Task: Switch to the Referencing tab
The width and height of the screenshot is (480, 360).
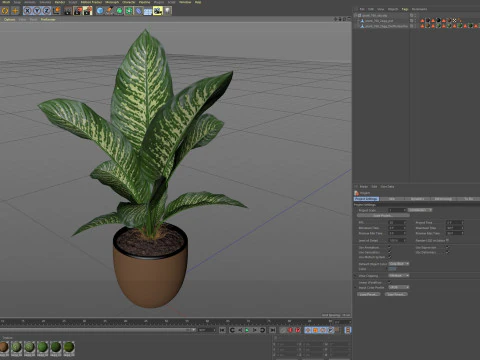Action: click(443, 199)
